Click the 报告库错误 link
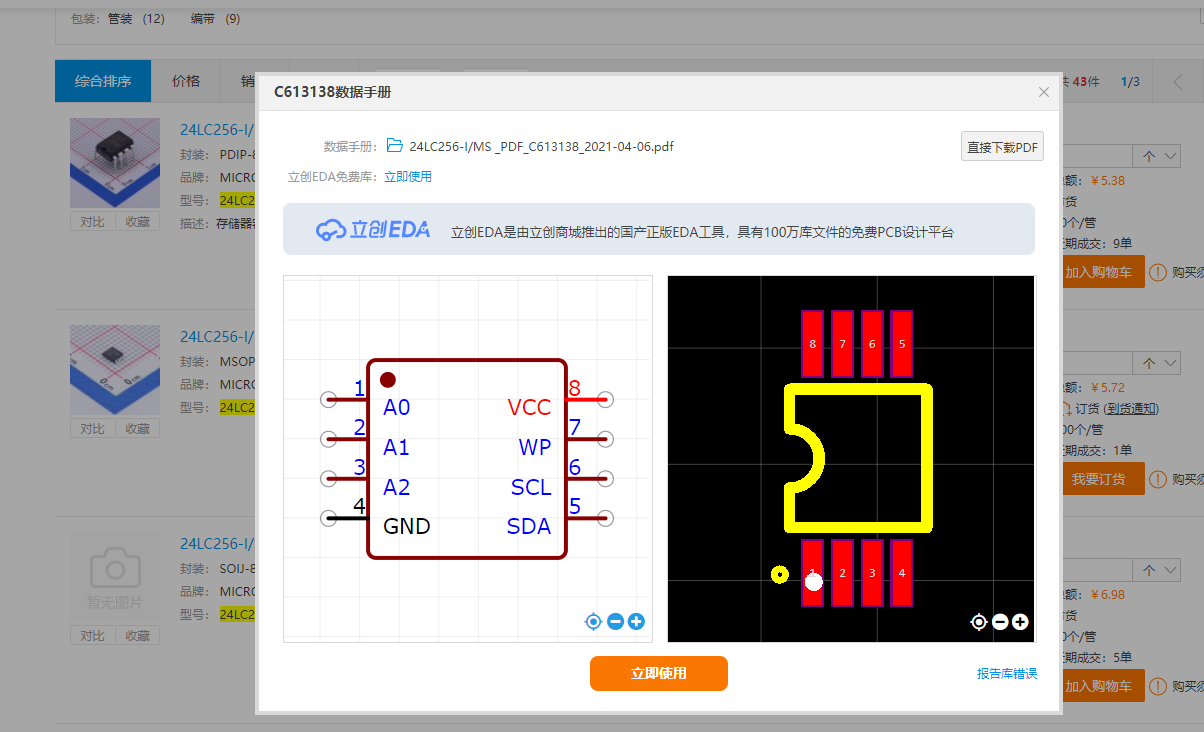Image resolution: width=1204 pixels, height=732 pixels. (x=1007, y=674)
